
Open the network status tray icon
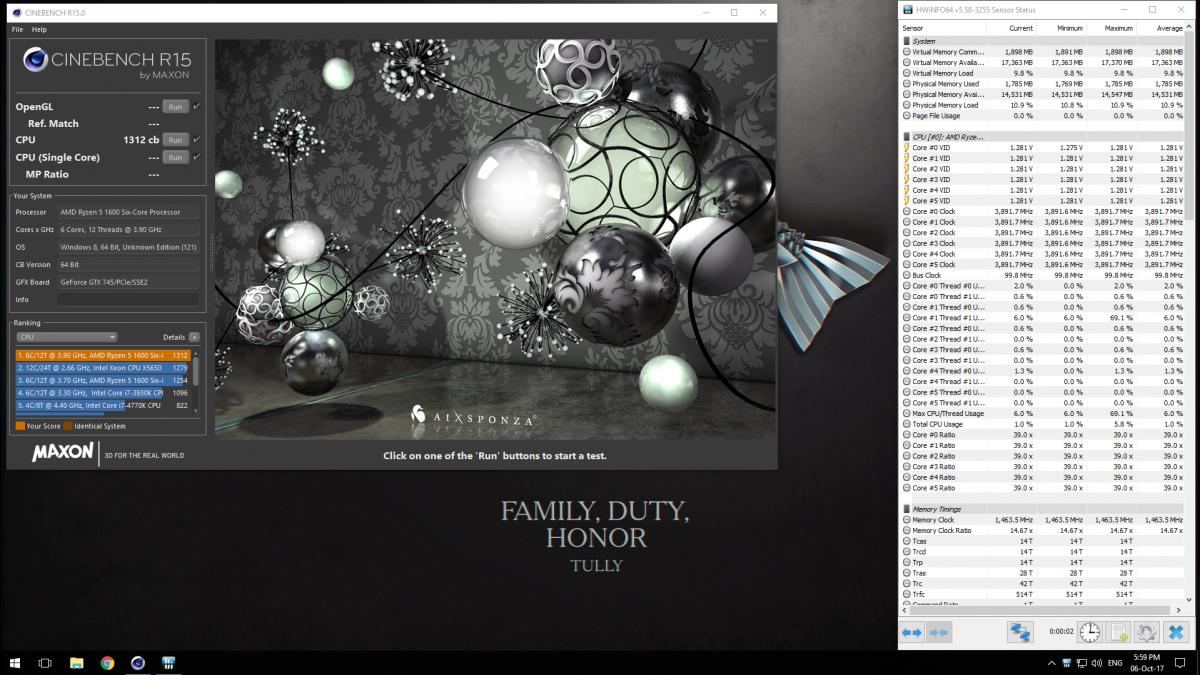1080,663
